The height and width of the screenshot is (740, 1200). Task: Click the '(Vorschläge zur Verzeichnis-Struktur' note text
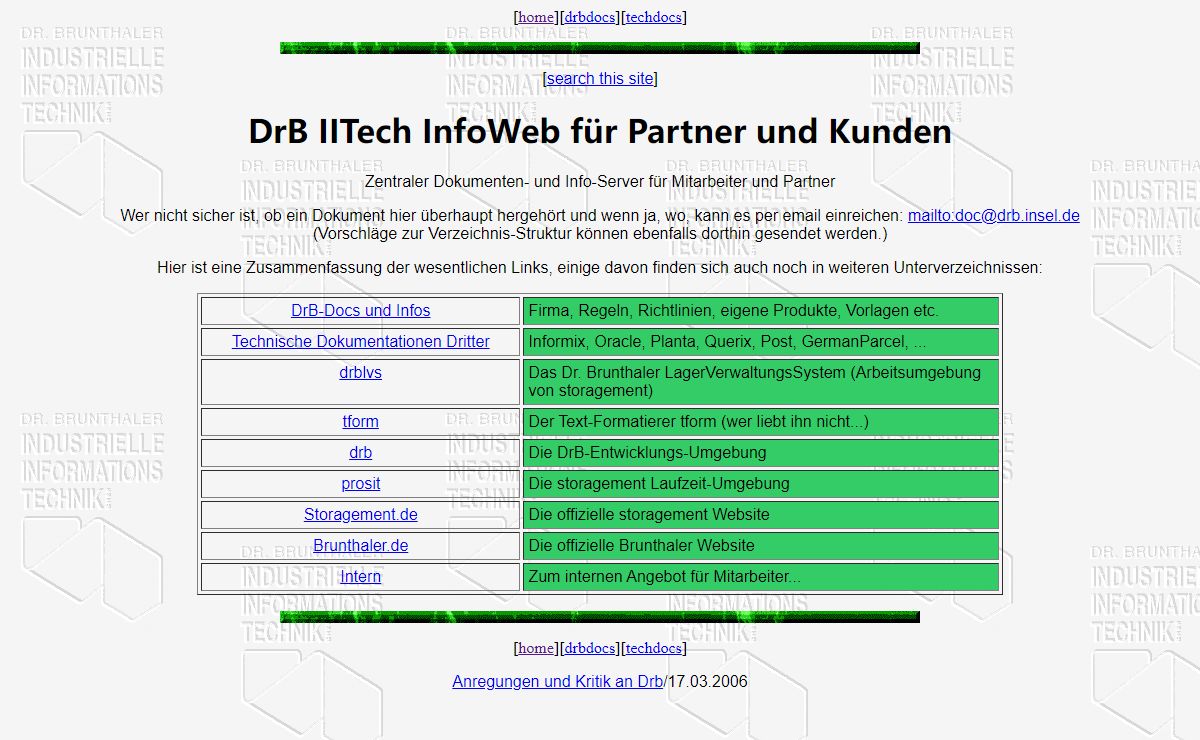tap(600, 234)
